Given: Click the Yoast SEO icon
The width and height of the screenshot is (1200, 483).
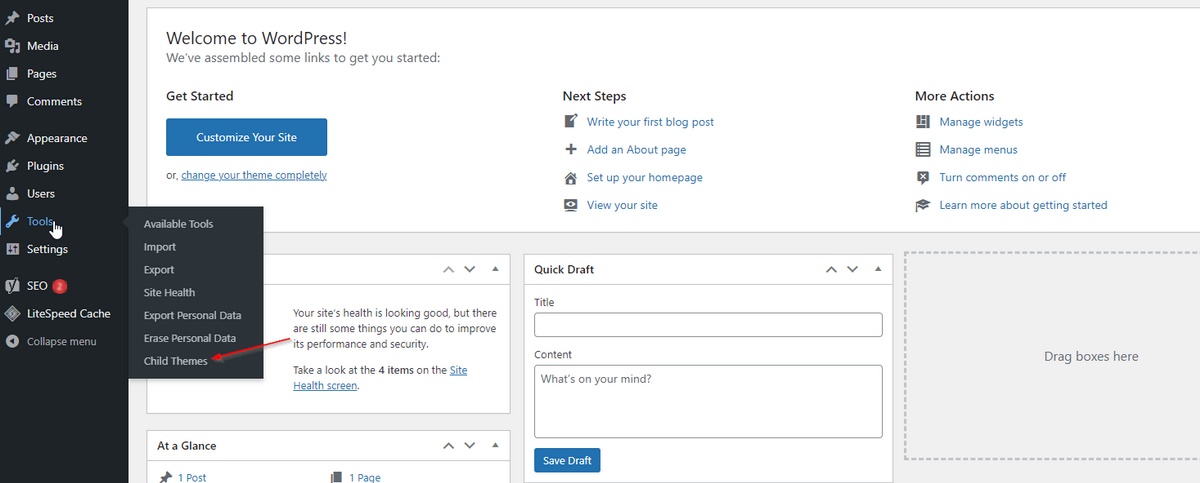Looking at the screenshot, I should (x=12, y=286).
